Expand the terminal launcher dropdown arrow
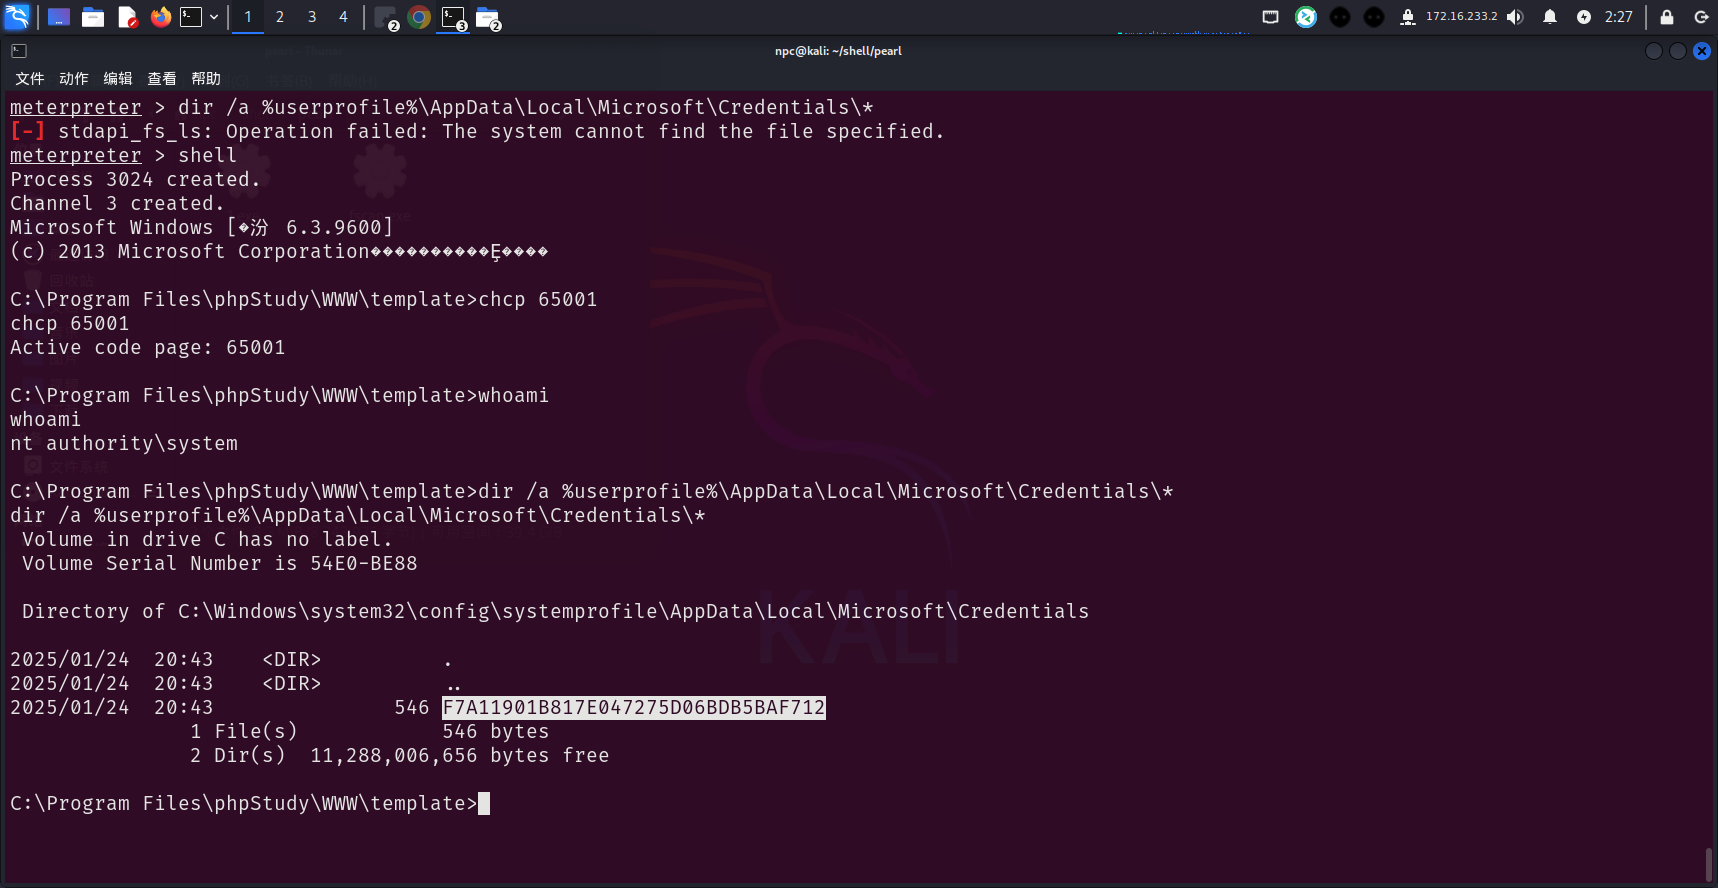This screenshot has height=888, width=1718. [213, 17]
